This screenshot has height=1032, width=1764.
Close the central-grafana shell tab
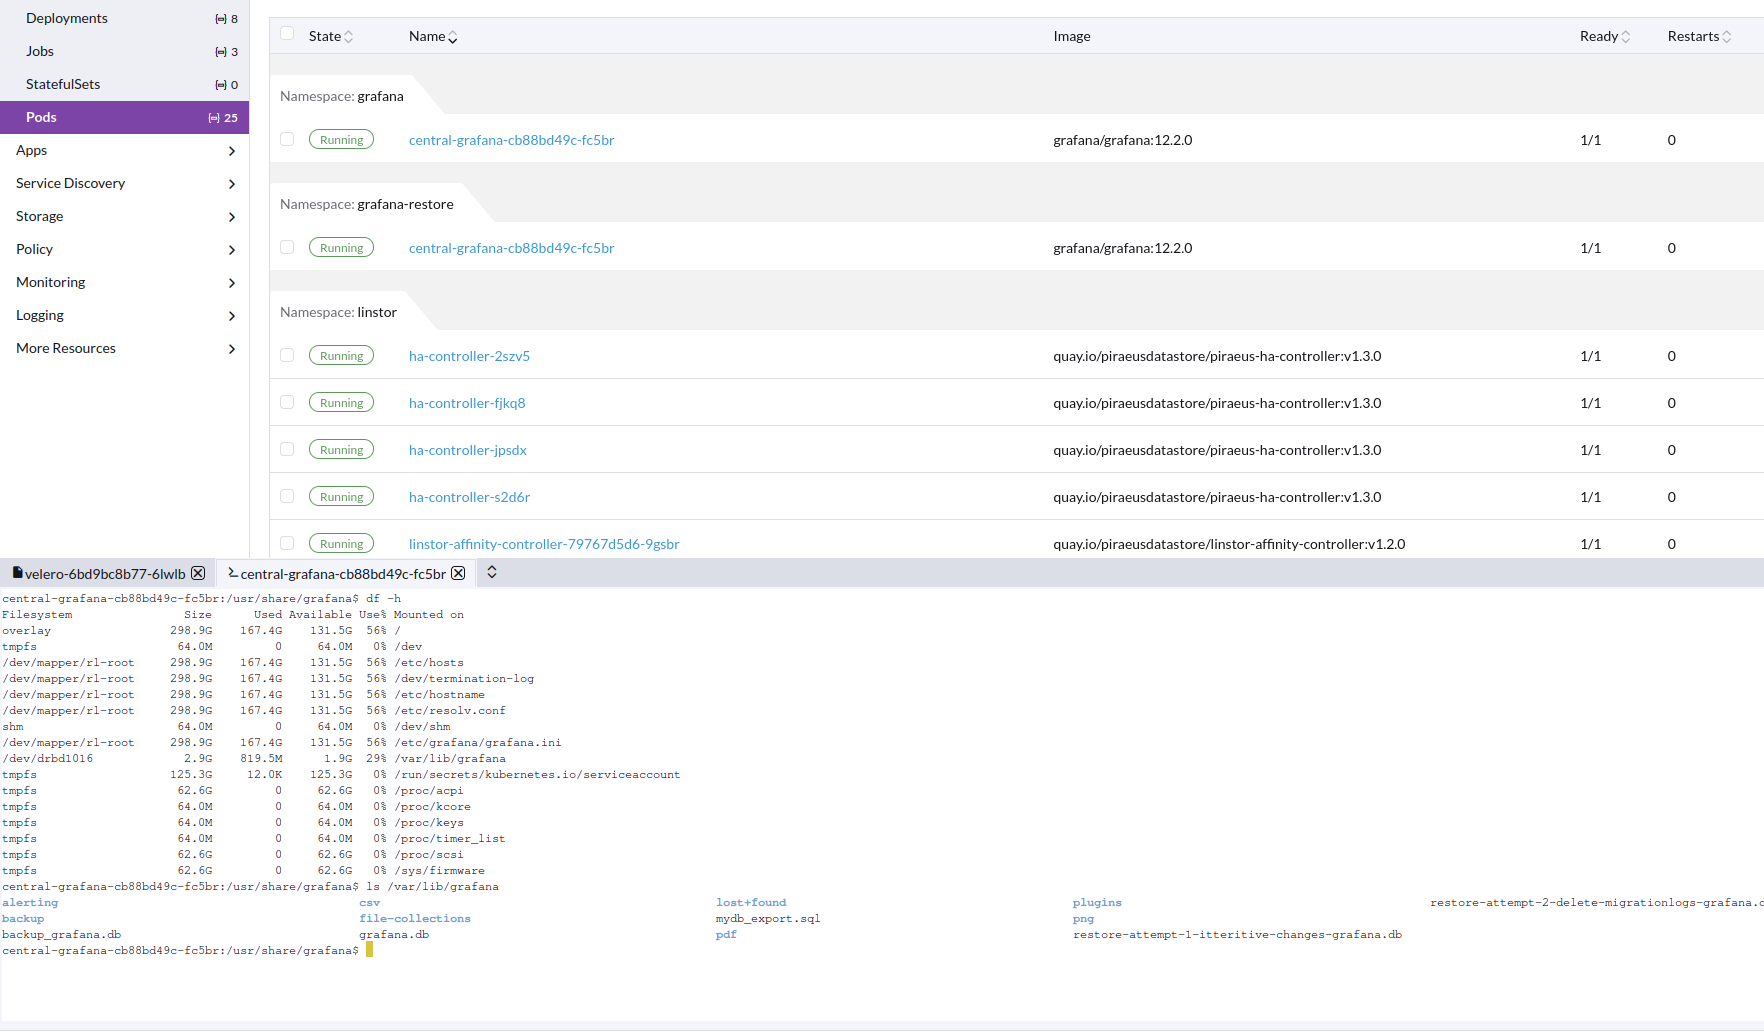coord(458,573)
